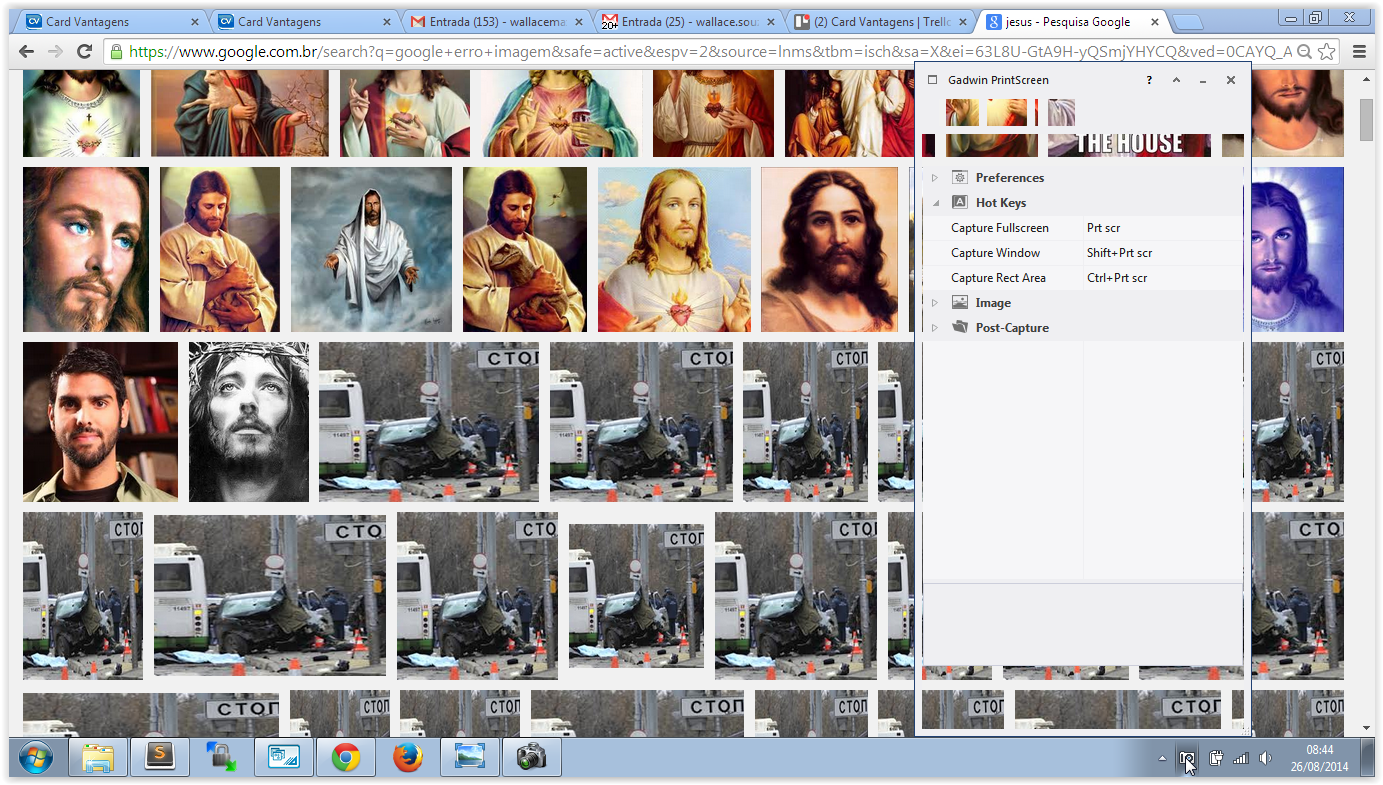Click the Preferences gear icon
Viewport: 1383px width, 785px height.
960,177
